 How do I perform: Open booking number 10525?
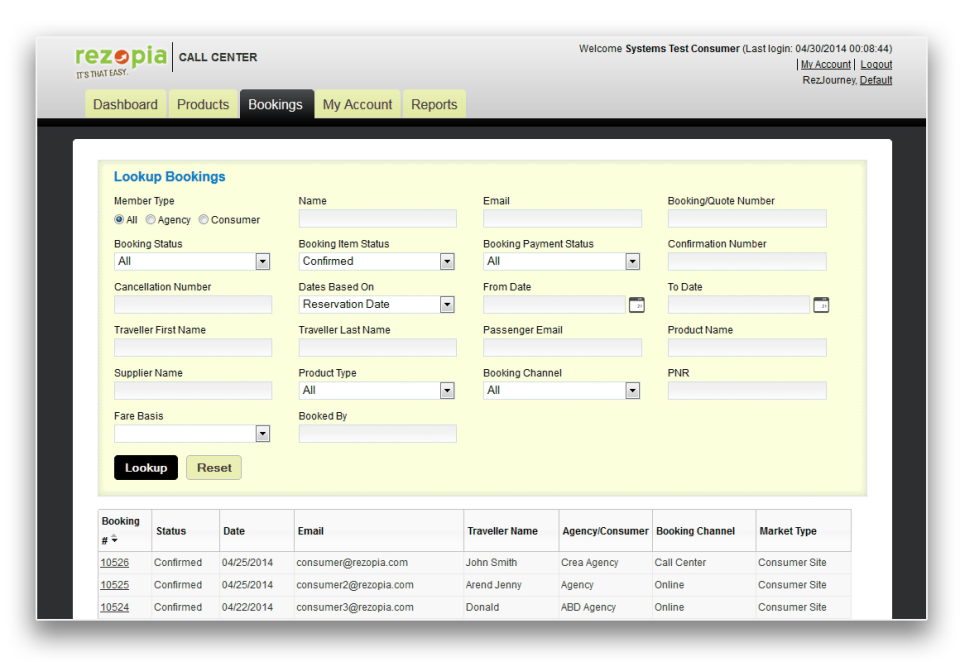(x=114, y=585)
